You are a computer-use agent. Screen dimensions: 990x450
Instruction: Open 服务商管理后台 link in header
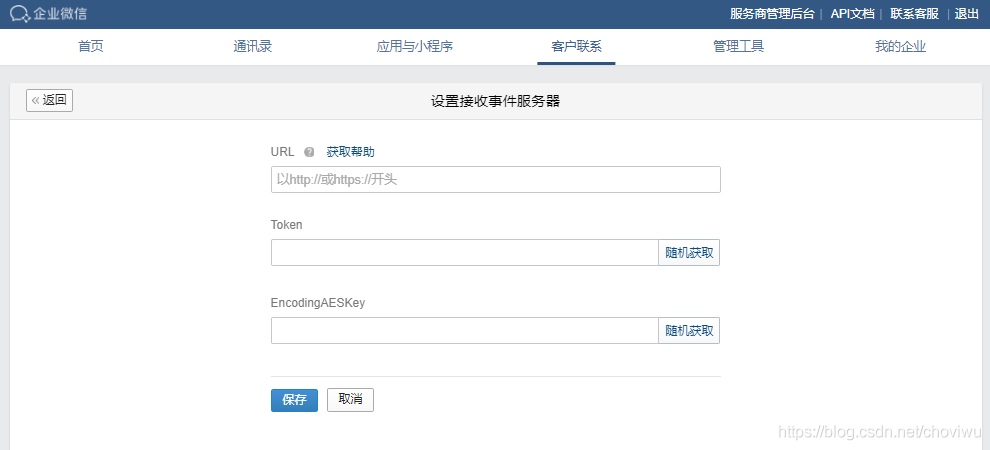click(x=772, y=14)
